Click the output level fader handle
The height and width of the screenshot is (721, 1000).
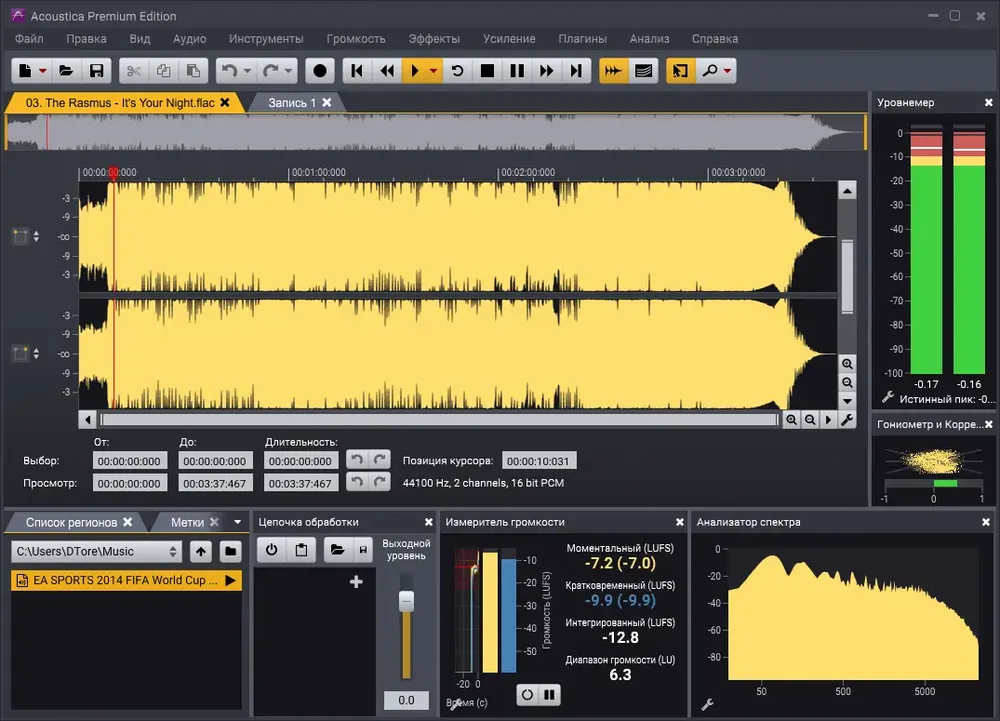point(406,601)
